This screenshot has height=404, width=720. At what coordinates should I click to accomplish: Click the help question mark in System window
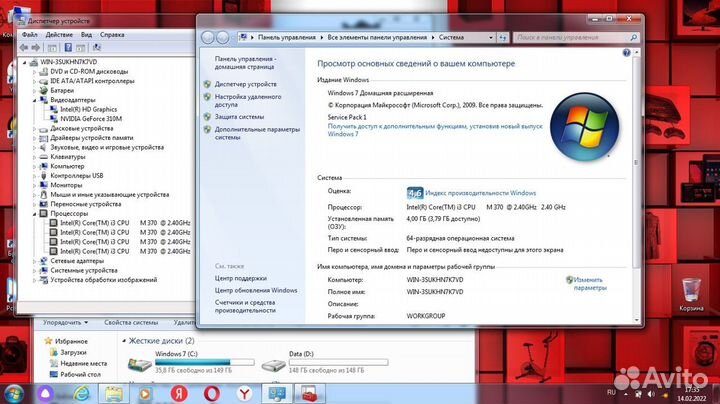coord(626,53)
